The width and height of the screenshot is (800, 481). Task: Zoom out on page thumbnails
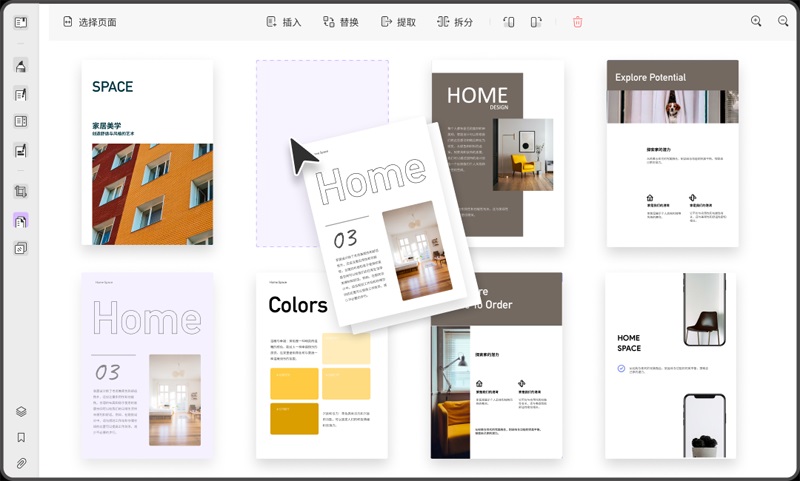[x=783, y=21]
